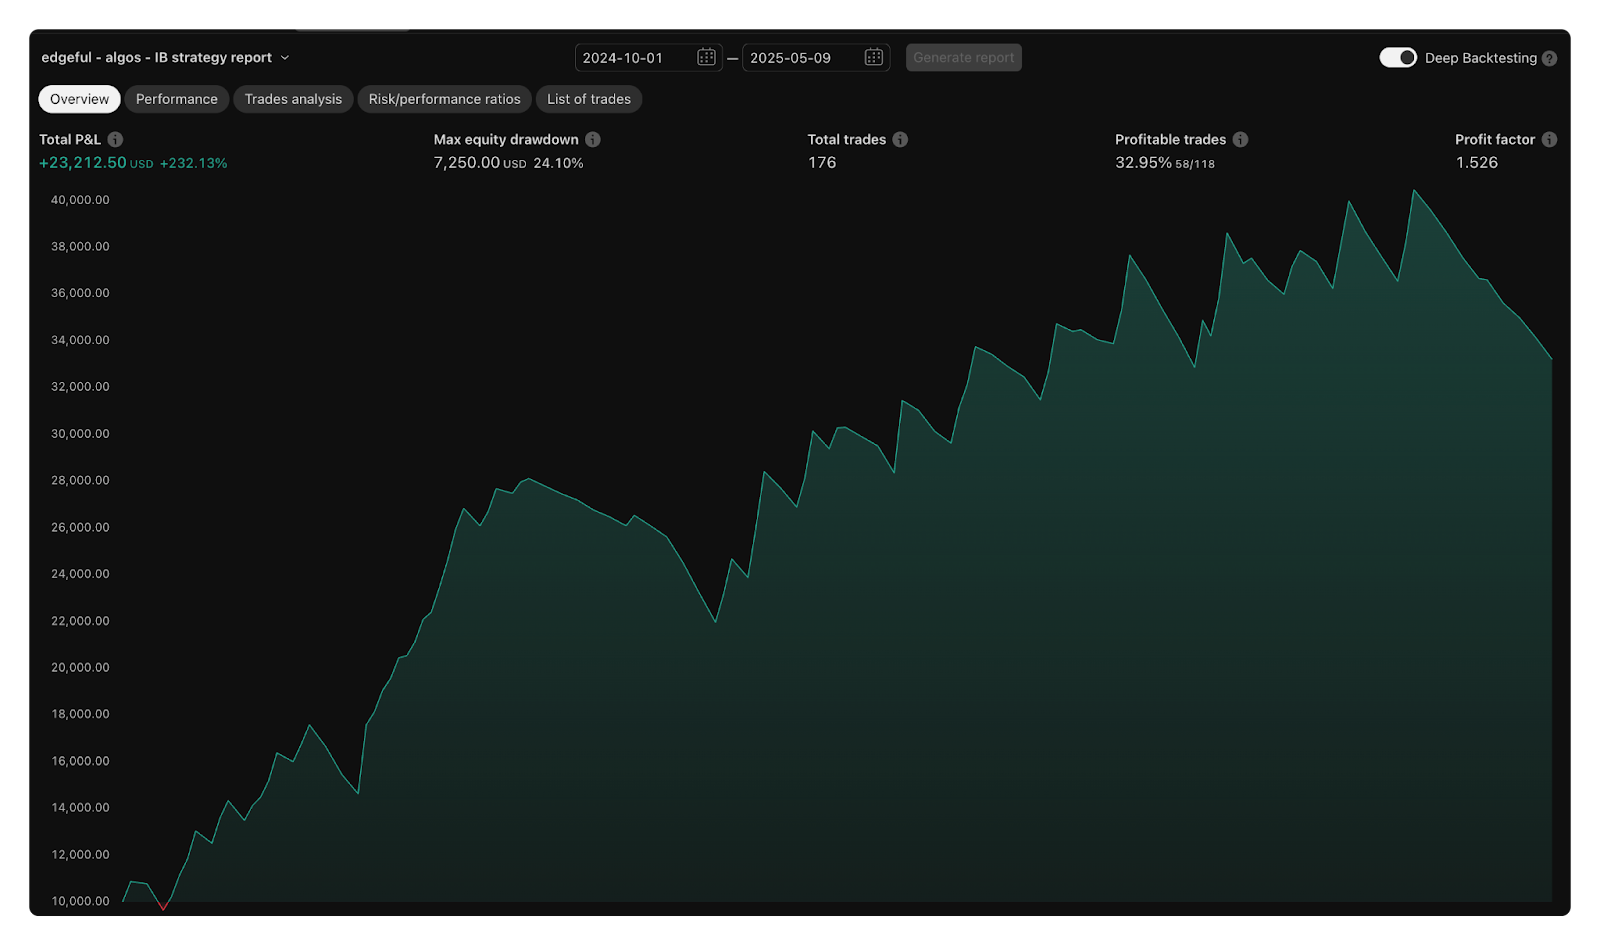
Task: Select the Risk/performance ratios tab
Action: point(444,99)
